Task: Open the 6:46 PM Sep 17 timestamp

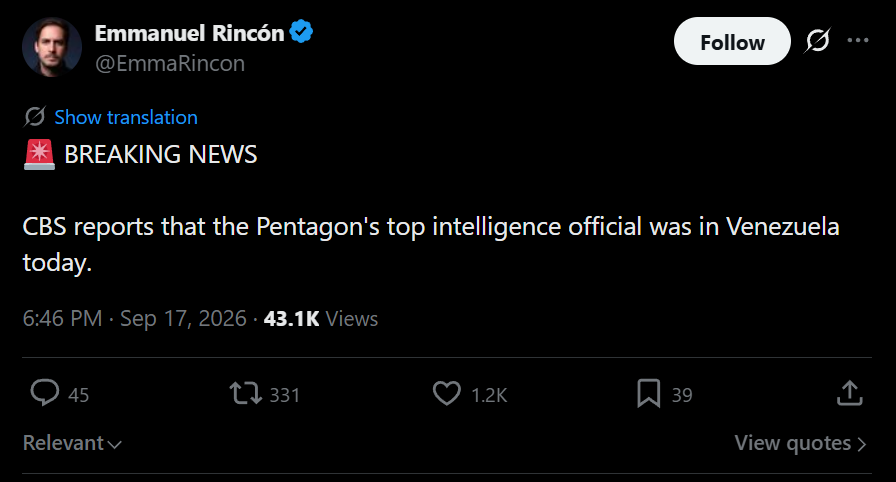Action: pos(134,318)
